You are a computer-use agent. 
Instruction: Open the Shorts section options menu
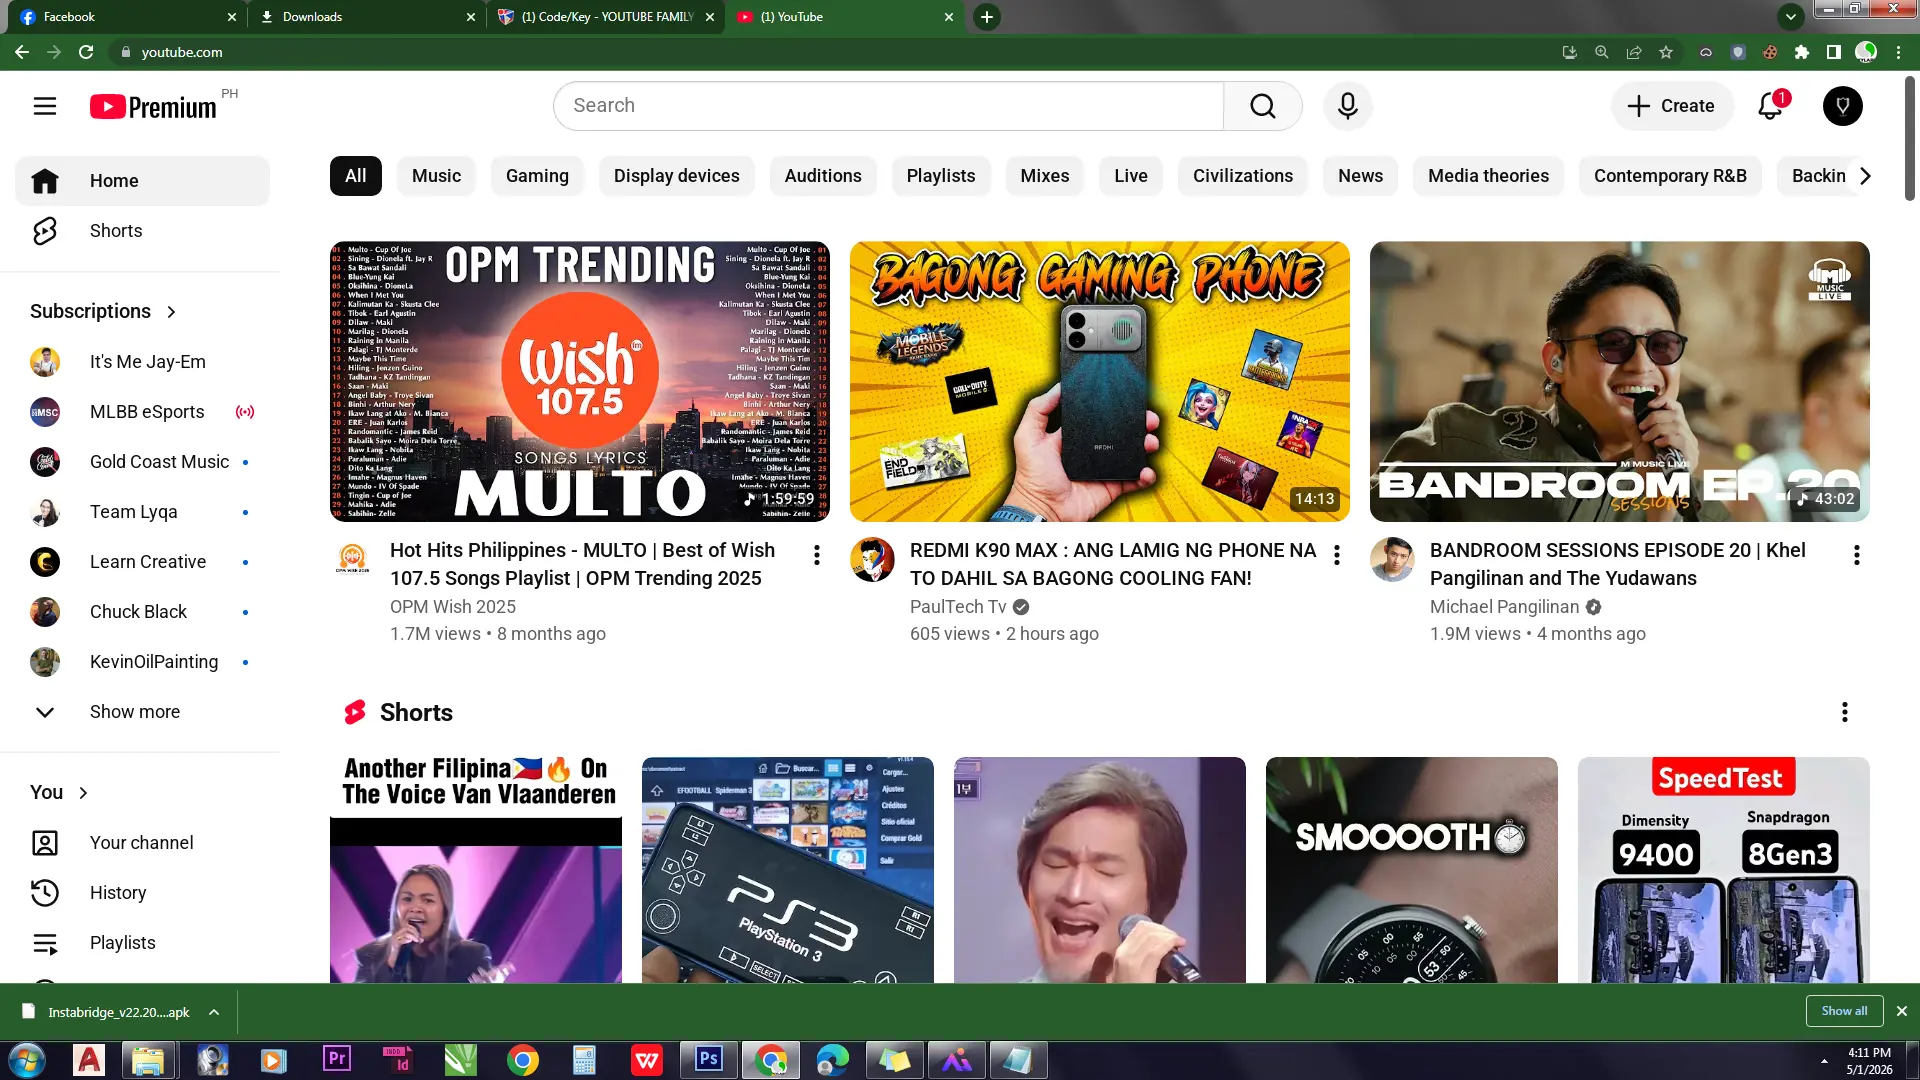click(x=1845, y=712)
